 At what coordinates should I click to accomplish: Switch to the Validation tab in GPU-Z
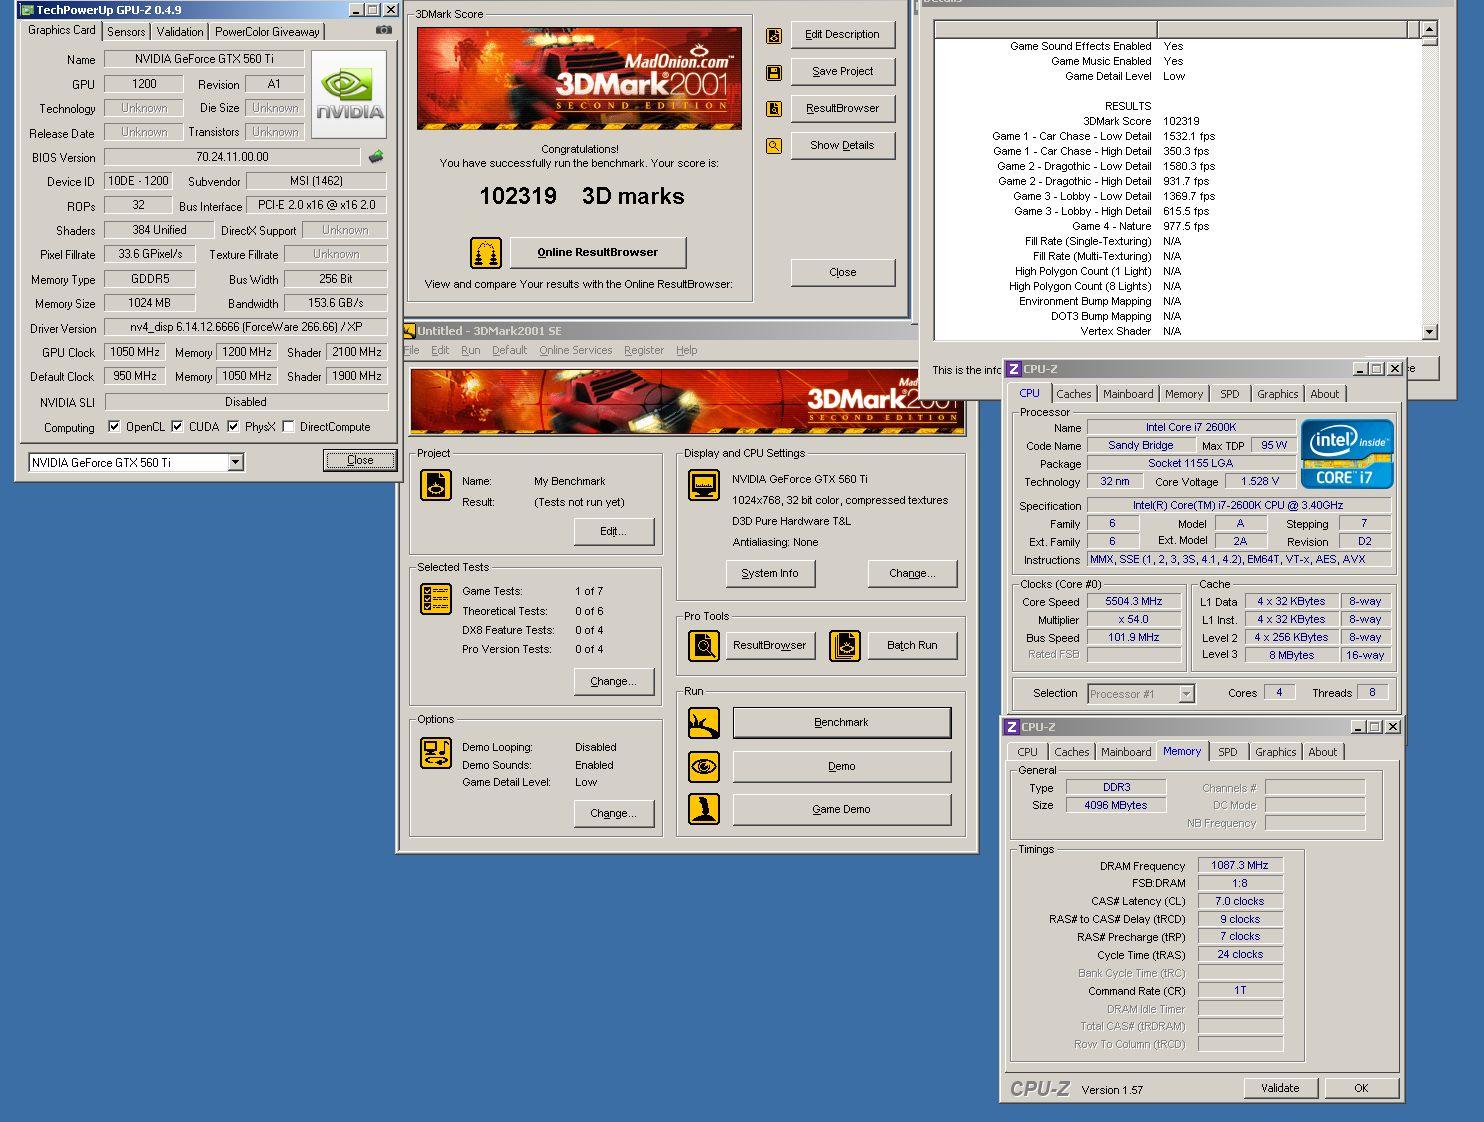click(x=180, y=32)
